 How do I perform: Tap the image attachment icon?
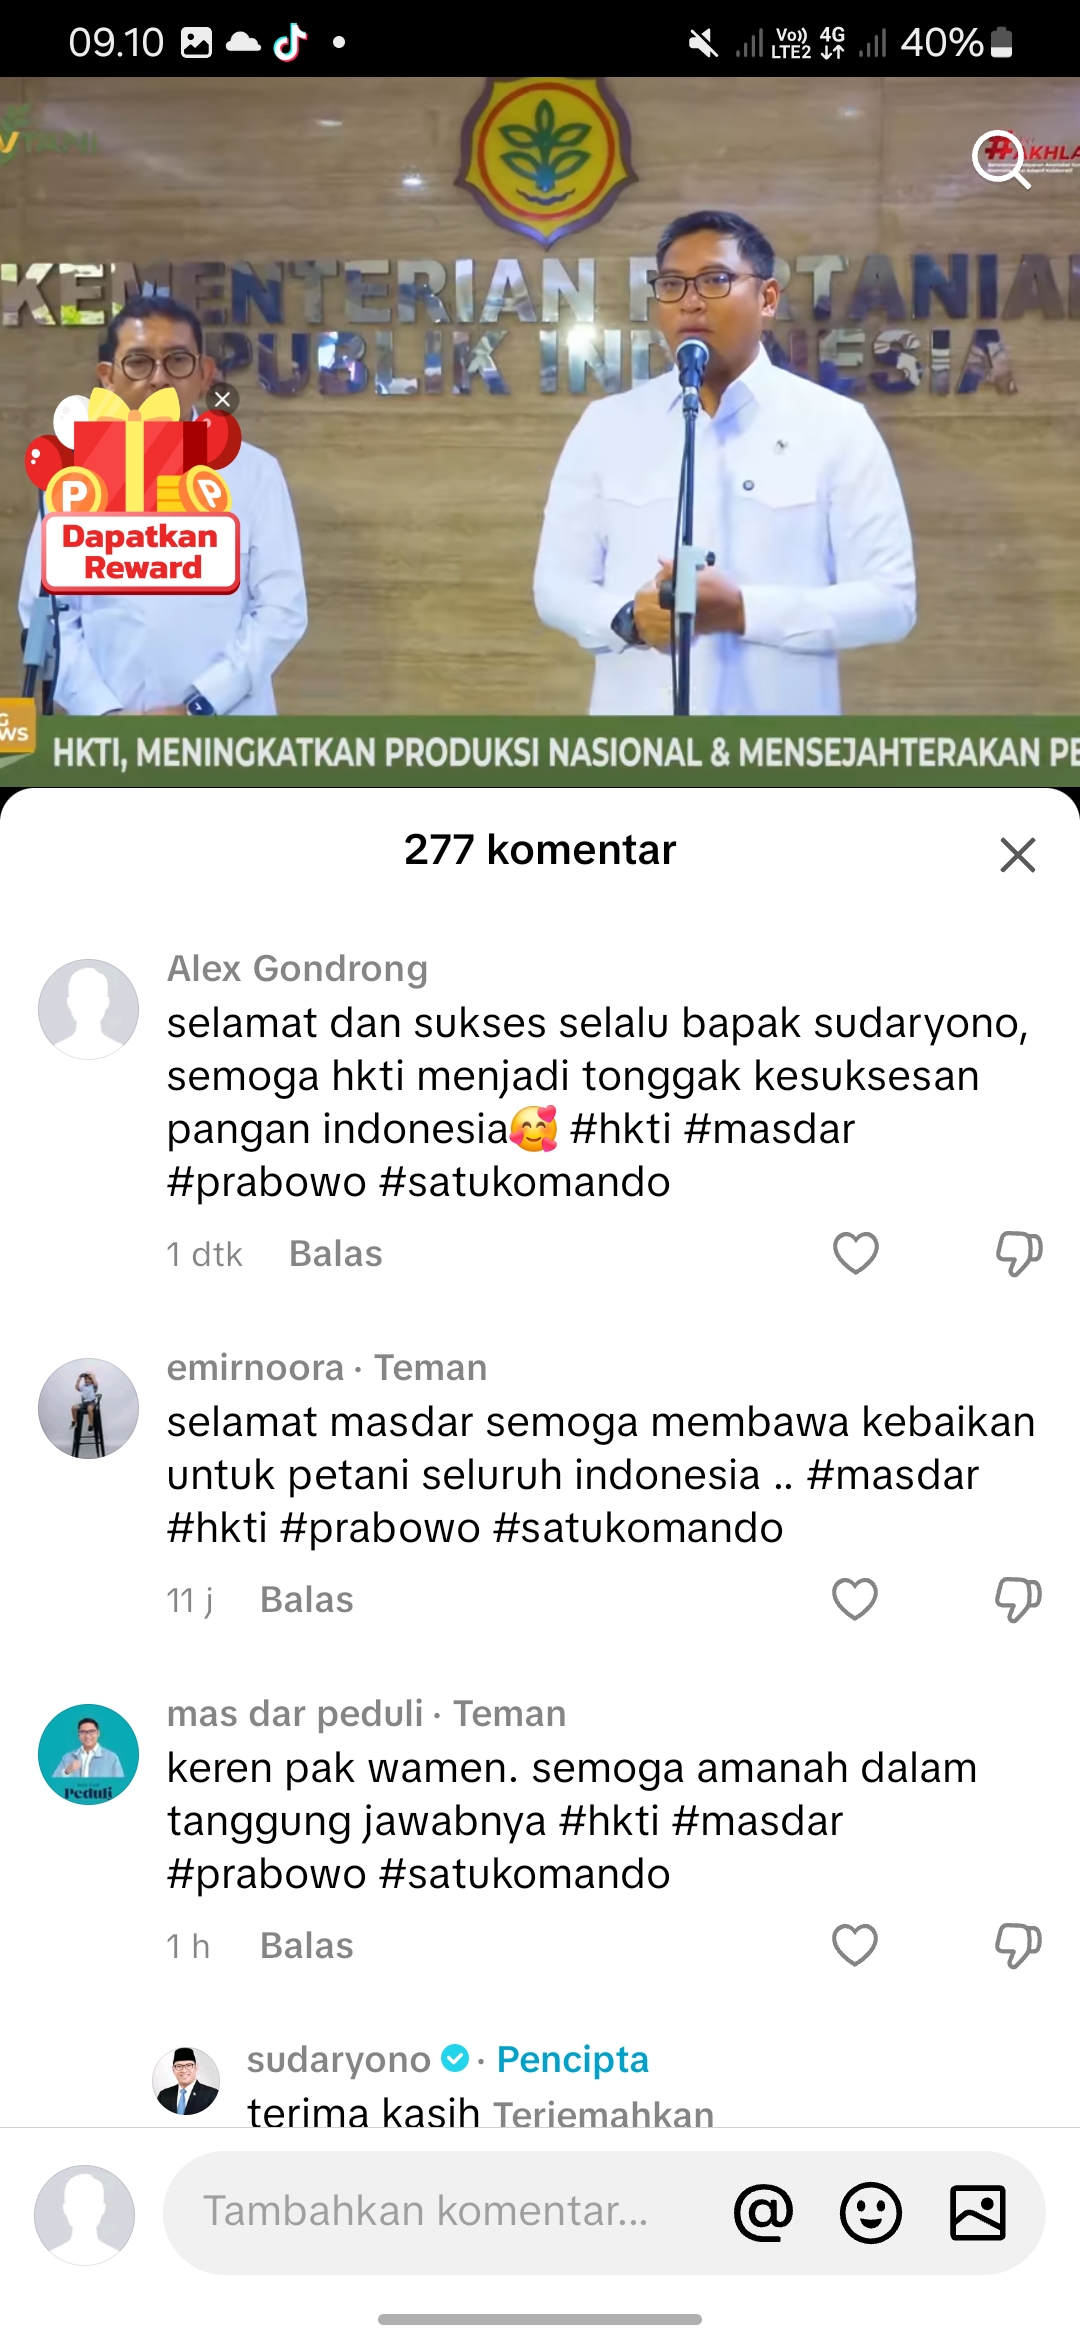click(x=978, y=2212)
